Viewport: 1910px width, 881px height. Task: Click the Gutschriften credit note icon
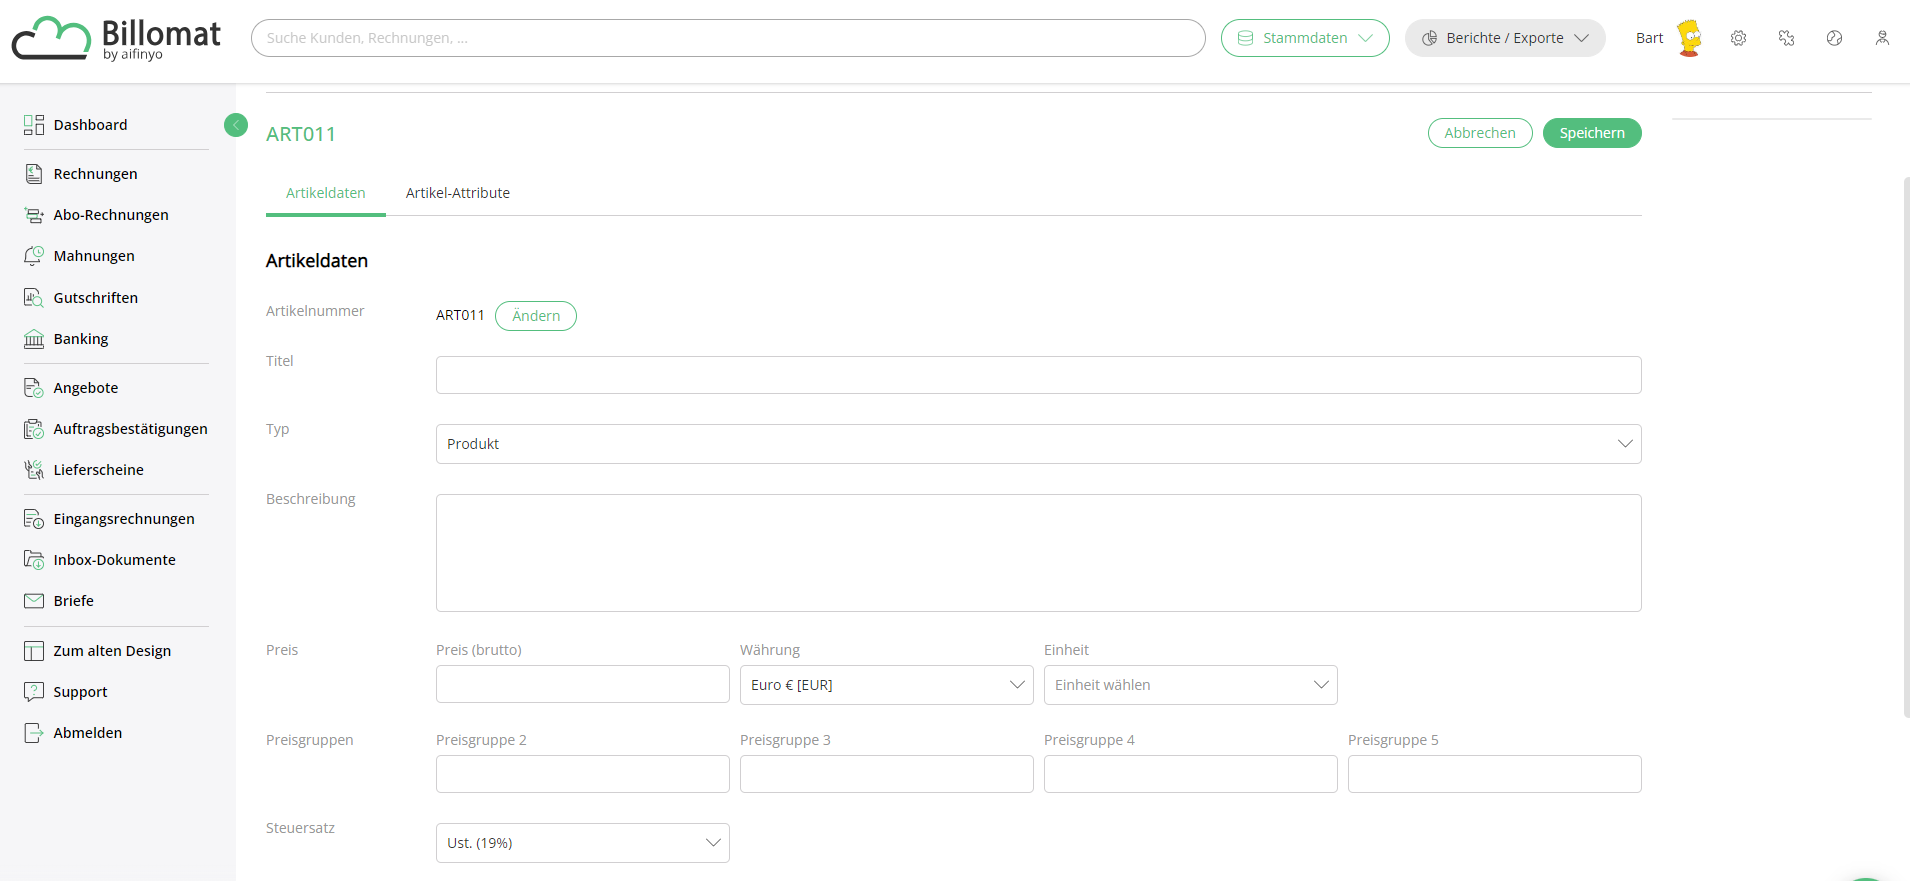click(x=34, y=298)
